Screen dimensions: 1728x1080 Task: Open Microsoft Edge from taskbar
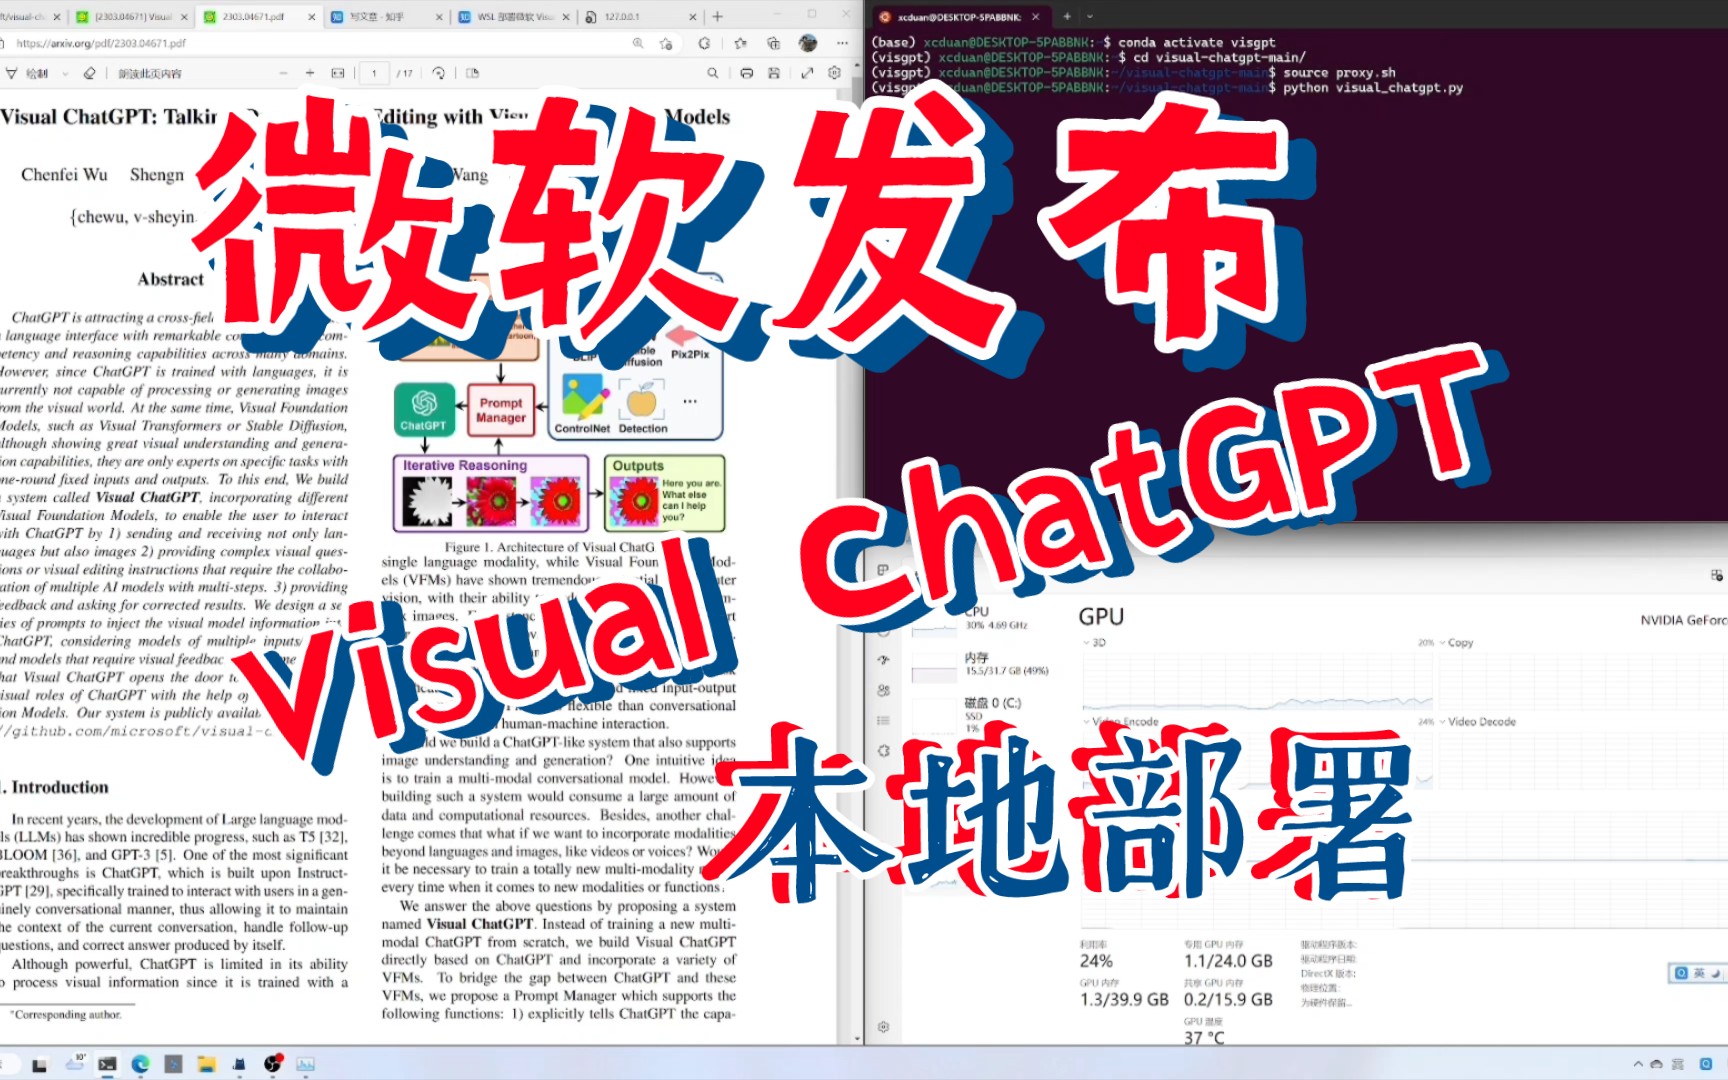tap(140, 1064)
